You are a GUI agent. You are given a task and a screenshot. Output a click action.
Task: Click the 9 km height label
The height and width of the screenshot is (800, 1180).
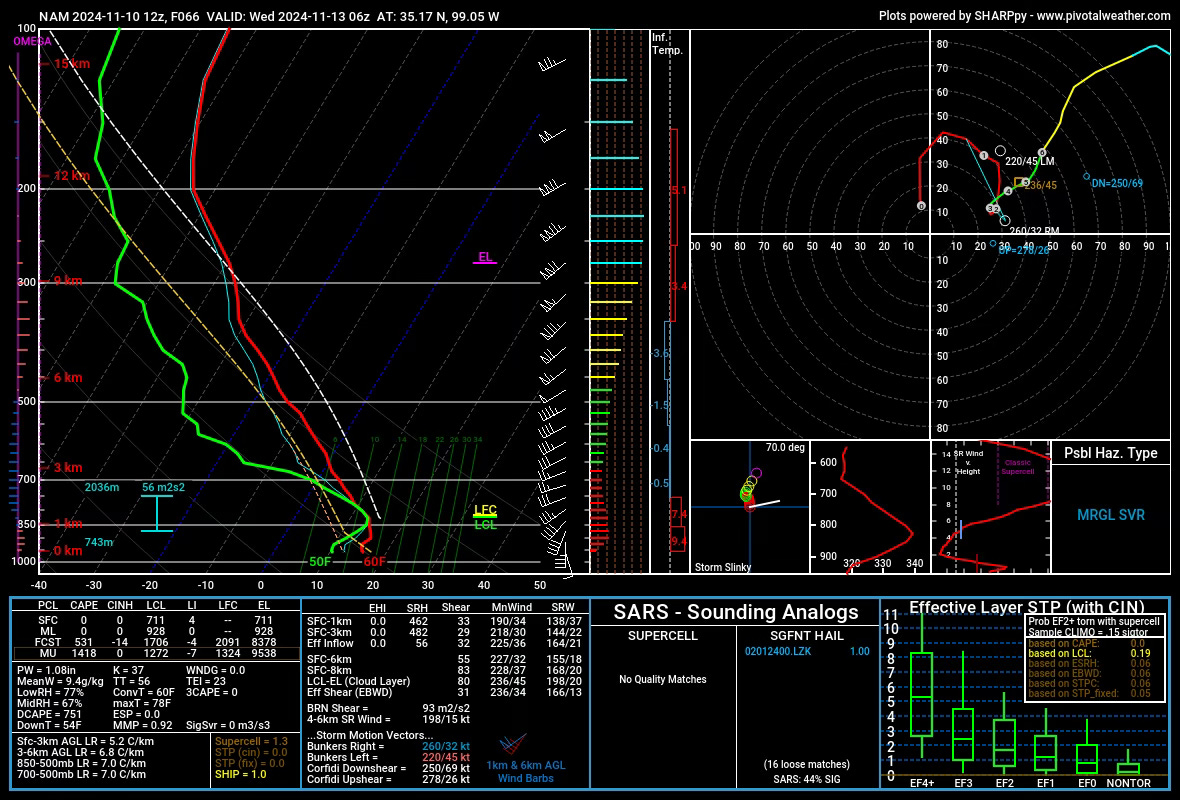tap(68, 281)
